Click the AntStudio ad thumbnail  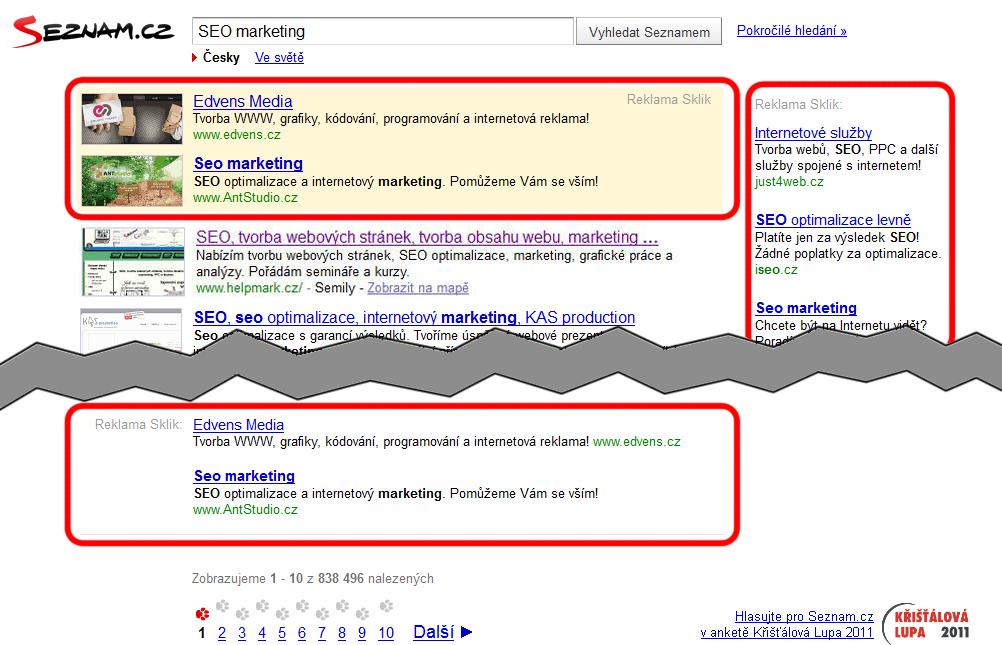point(132,181)
